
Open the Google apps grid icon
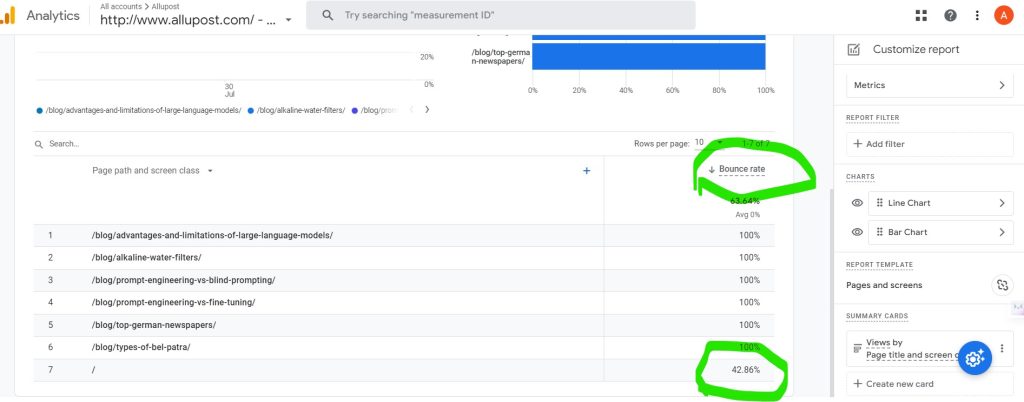[x=921, y=15]
